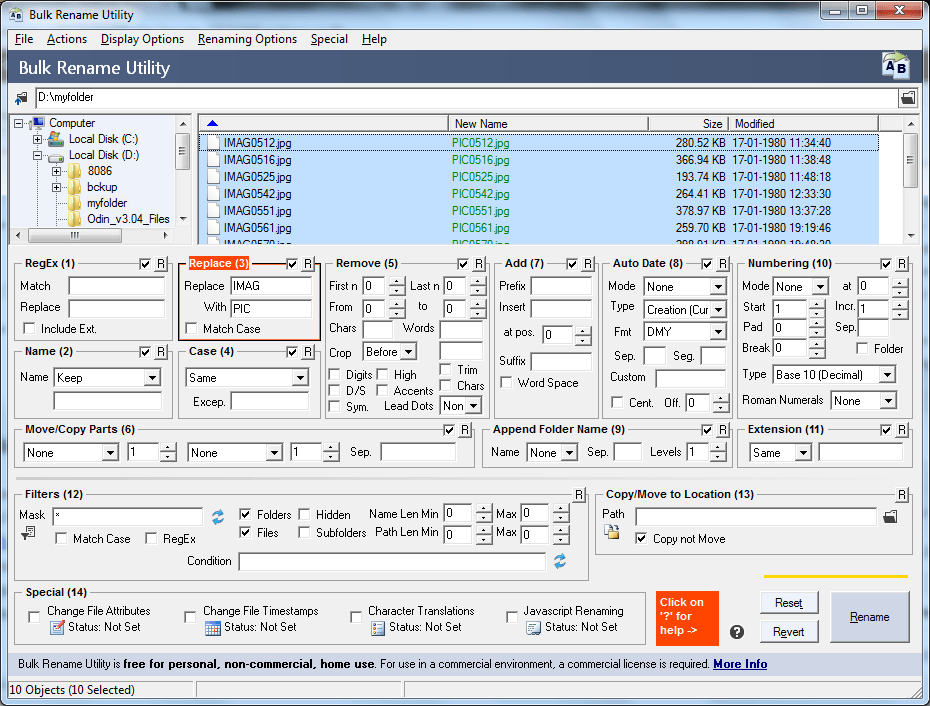Reset RegEx (1) group with R button

pos(161,264)
